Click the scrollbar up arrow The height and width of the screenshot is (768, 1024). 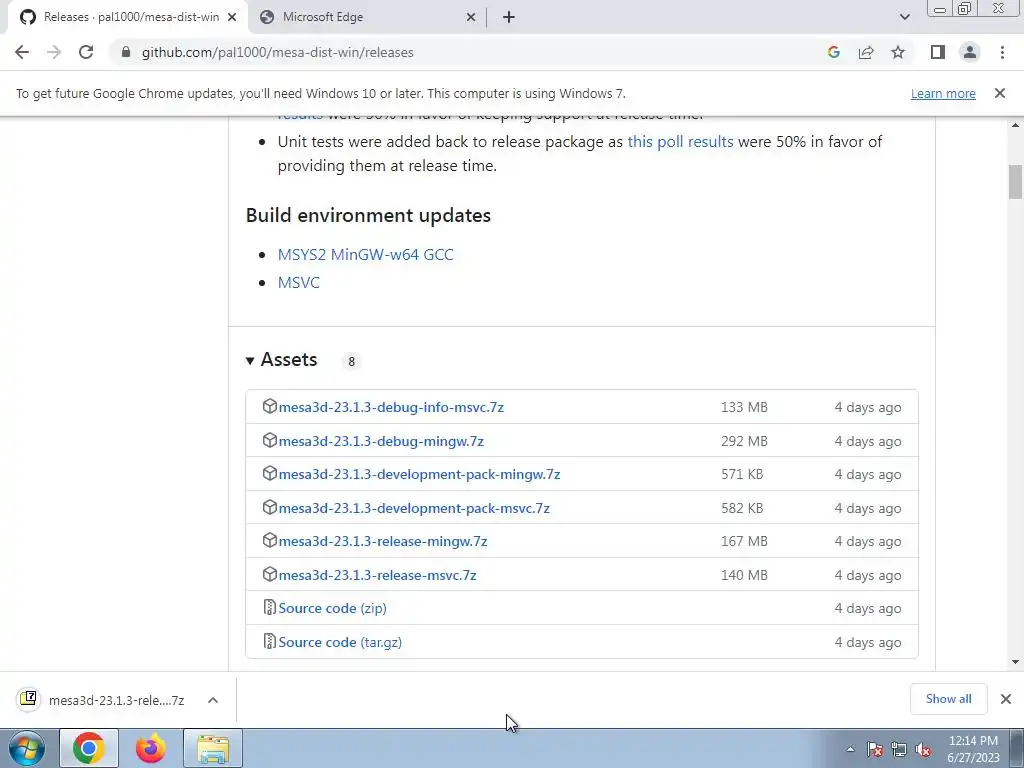point(1016,125)
